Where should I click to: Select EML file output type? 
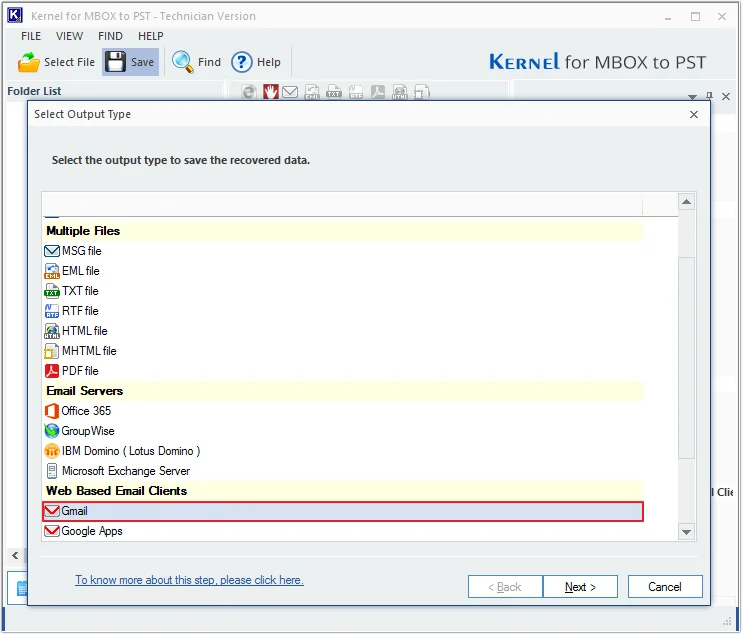(x=343, y=271)
